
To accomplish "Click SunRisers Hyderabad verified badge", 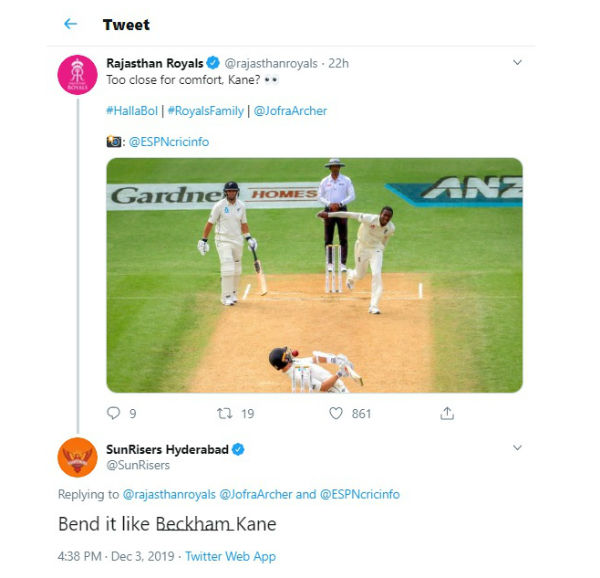I will click(238, 449).
